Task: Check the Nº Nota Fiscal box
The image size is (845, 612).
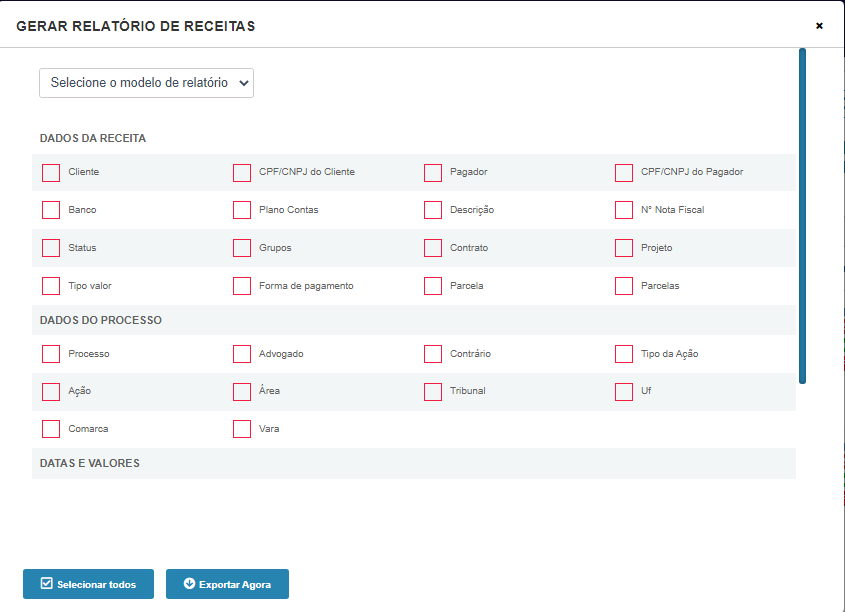Action: 624,210
